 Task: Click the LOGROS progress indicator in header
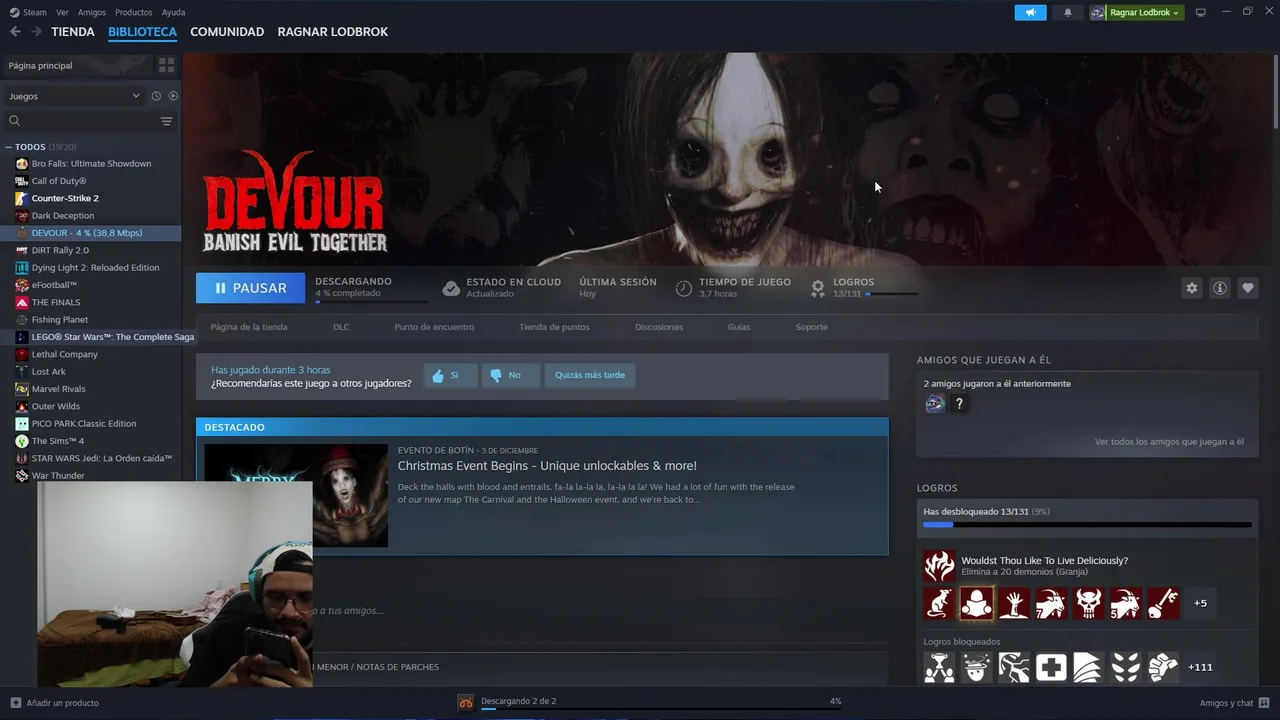tap(892, 294)
